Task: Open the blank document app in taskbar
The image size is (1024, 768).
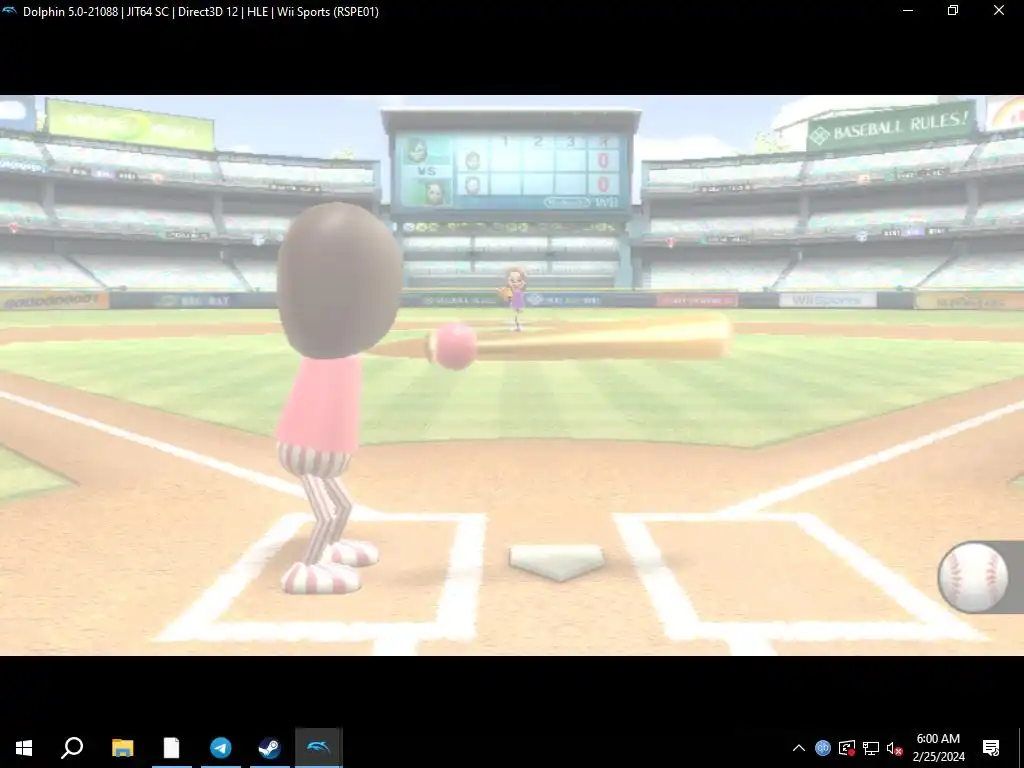Action: 171,748
